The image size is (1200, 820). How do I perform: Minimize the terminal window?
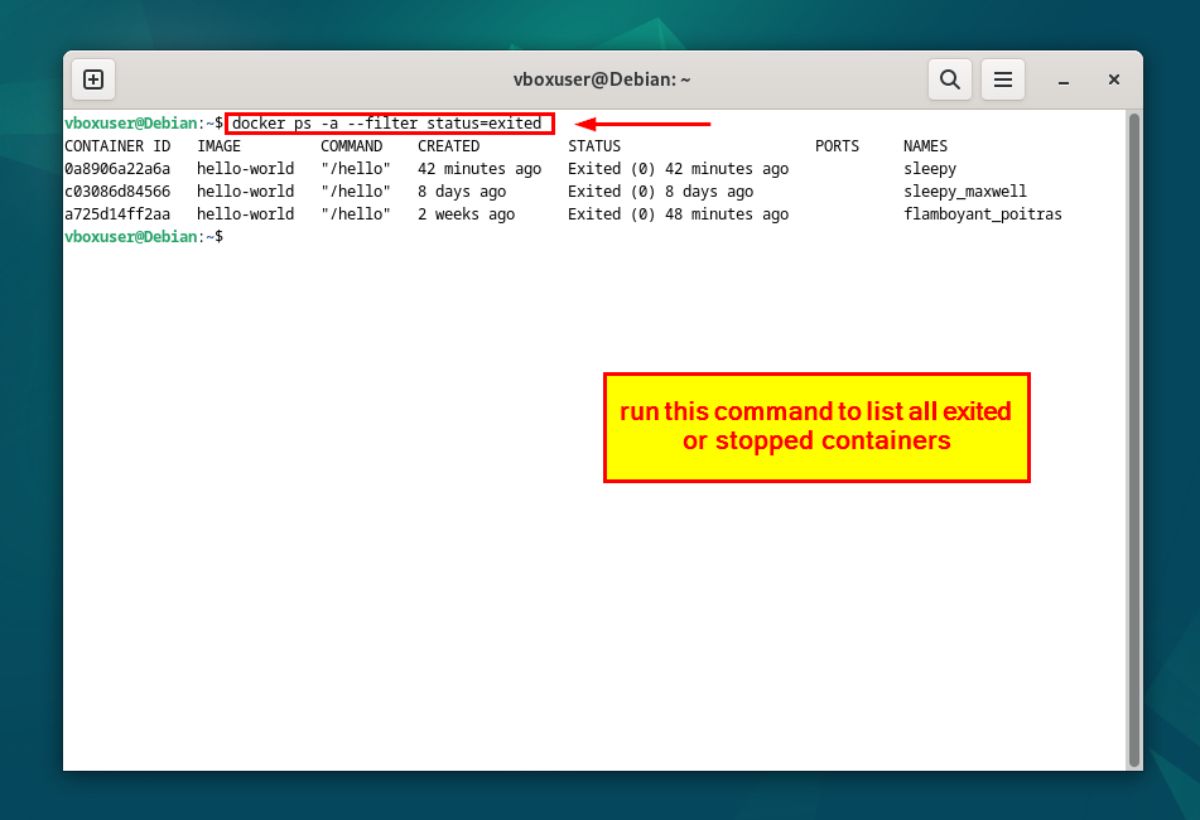(x=1064, y=81)
